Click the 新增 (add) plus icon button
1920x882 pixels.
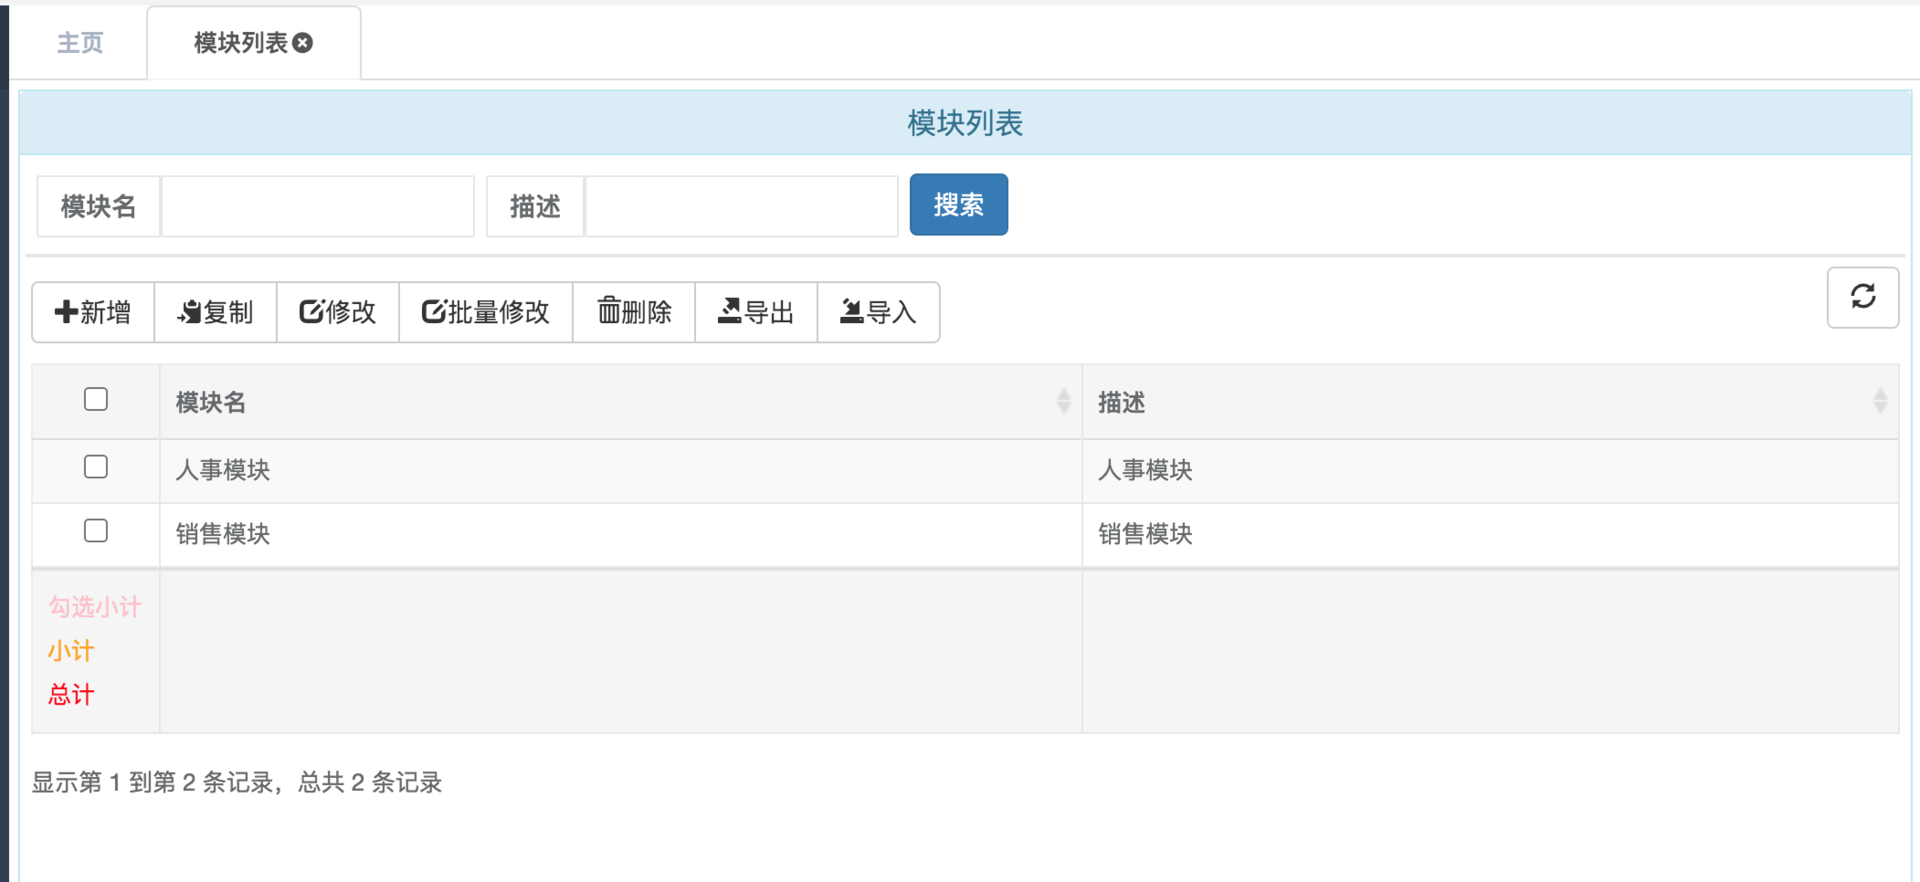[x=93, y=312]
